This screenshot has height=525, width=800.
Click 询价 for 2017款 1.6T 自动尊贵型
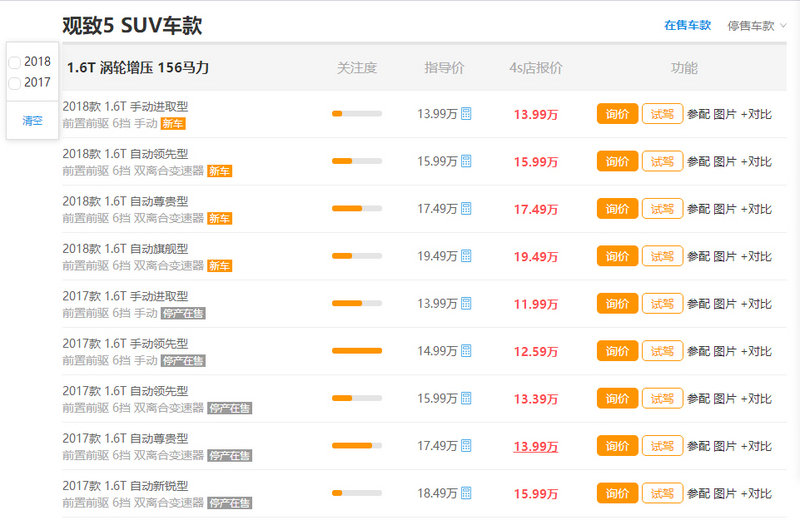pos(617,446)
